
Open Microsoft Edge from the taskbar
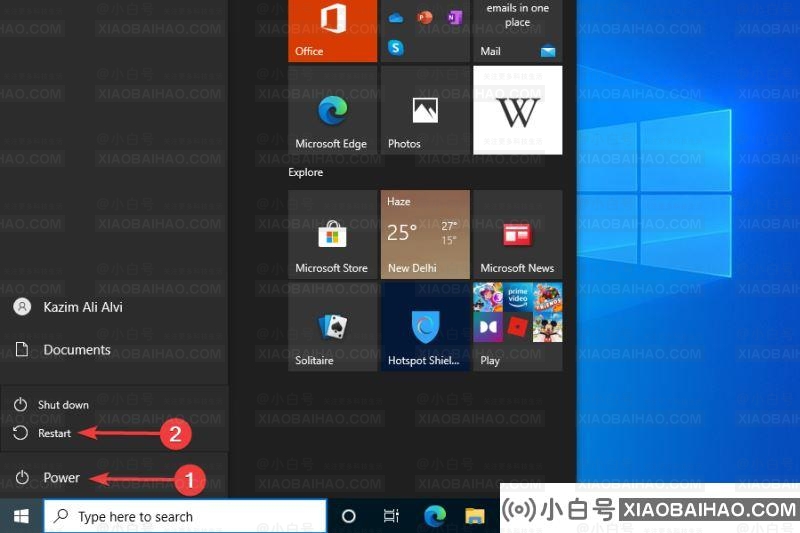point(435,516)
